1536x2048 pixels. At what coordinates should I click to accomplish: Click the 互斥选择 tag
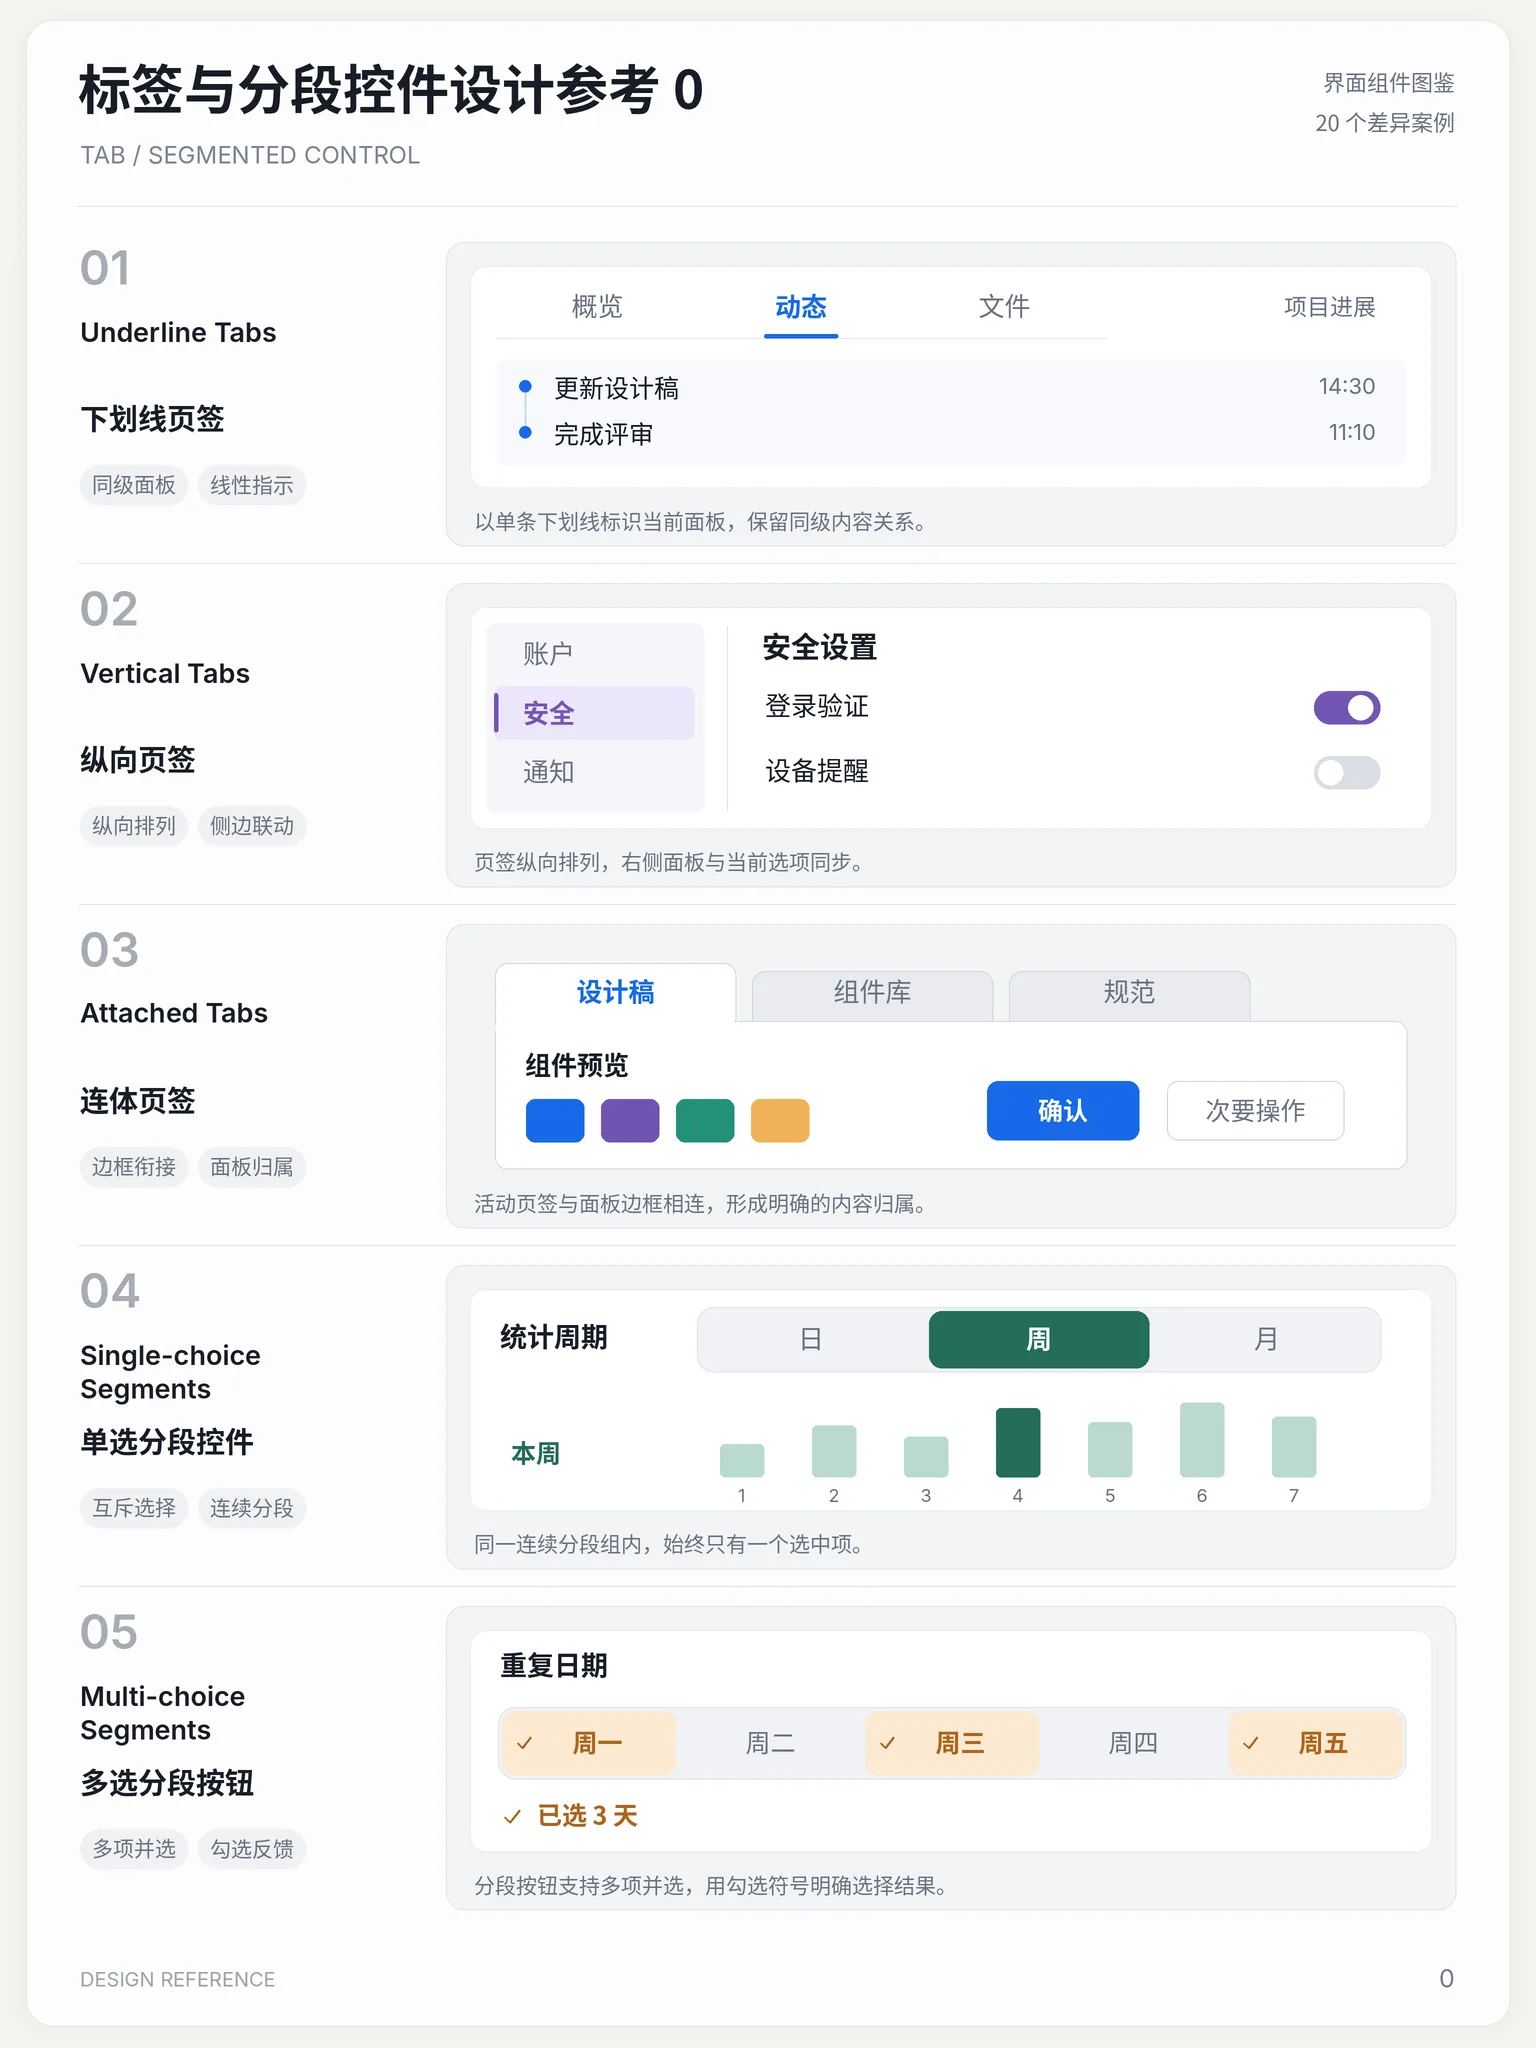tap(134, 1509)
